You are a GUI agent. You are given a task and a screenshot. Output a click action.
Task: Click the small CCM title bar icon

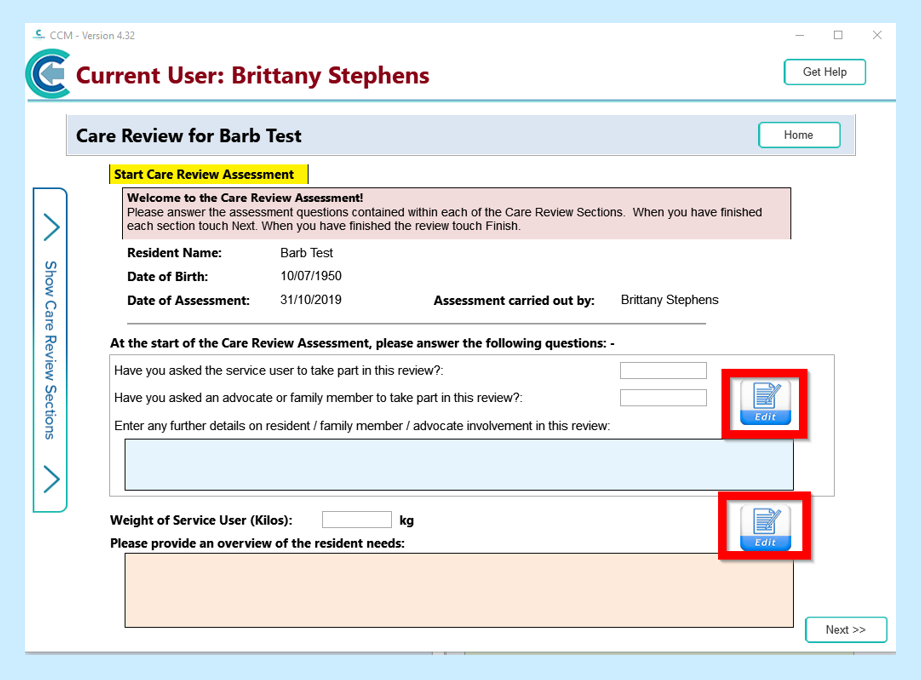coord(39,35)
